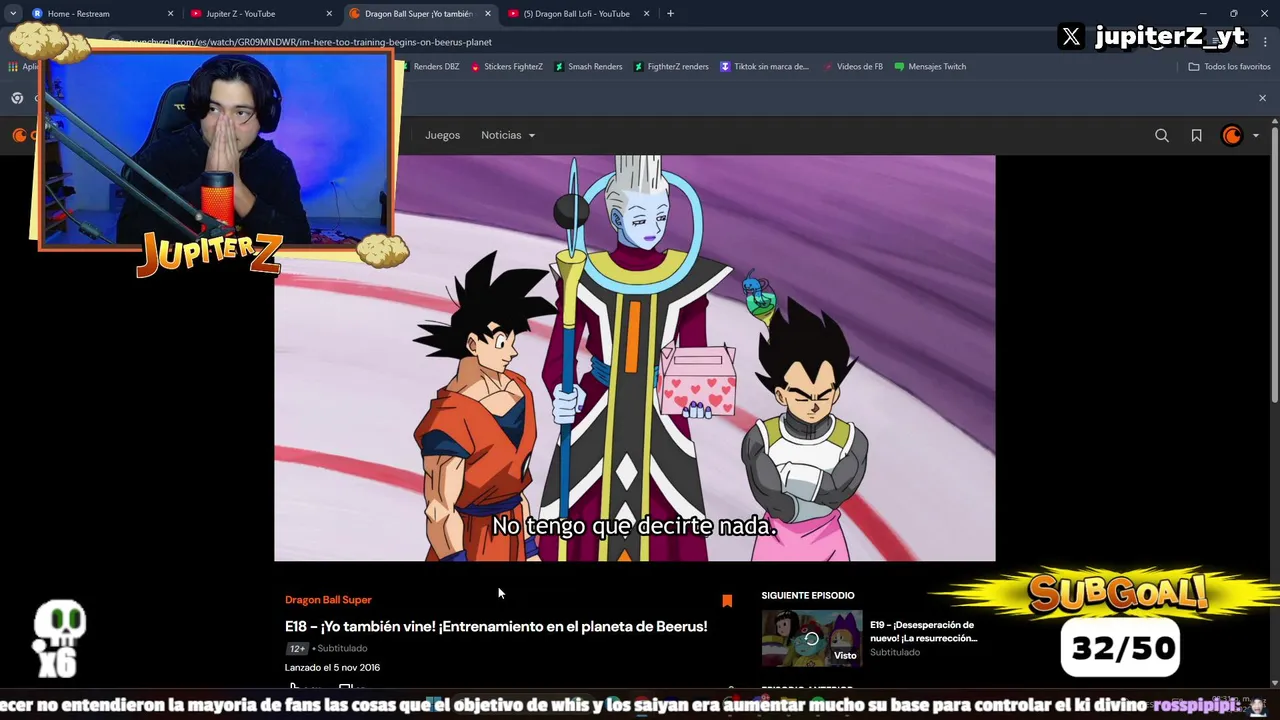1280x720 pixels.
Task: Open the Crunchyroll search icon
Action: pyautogui.click(x=1161, y=135)
